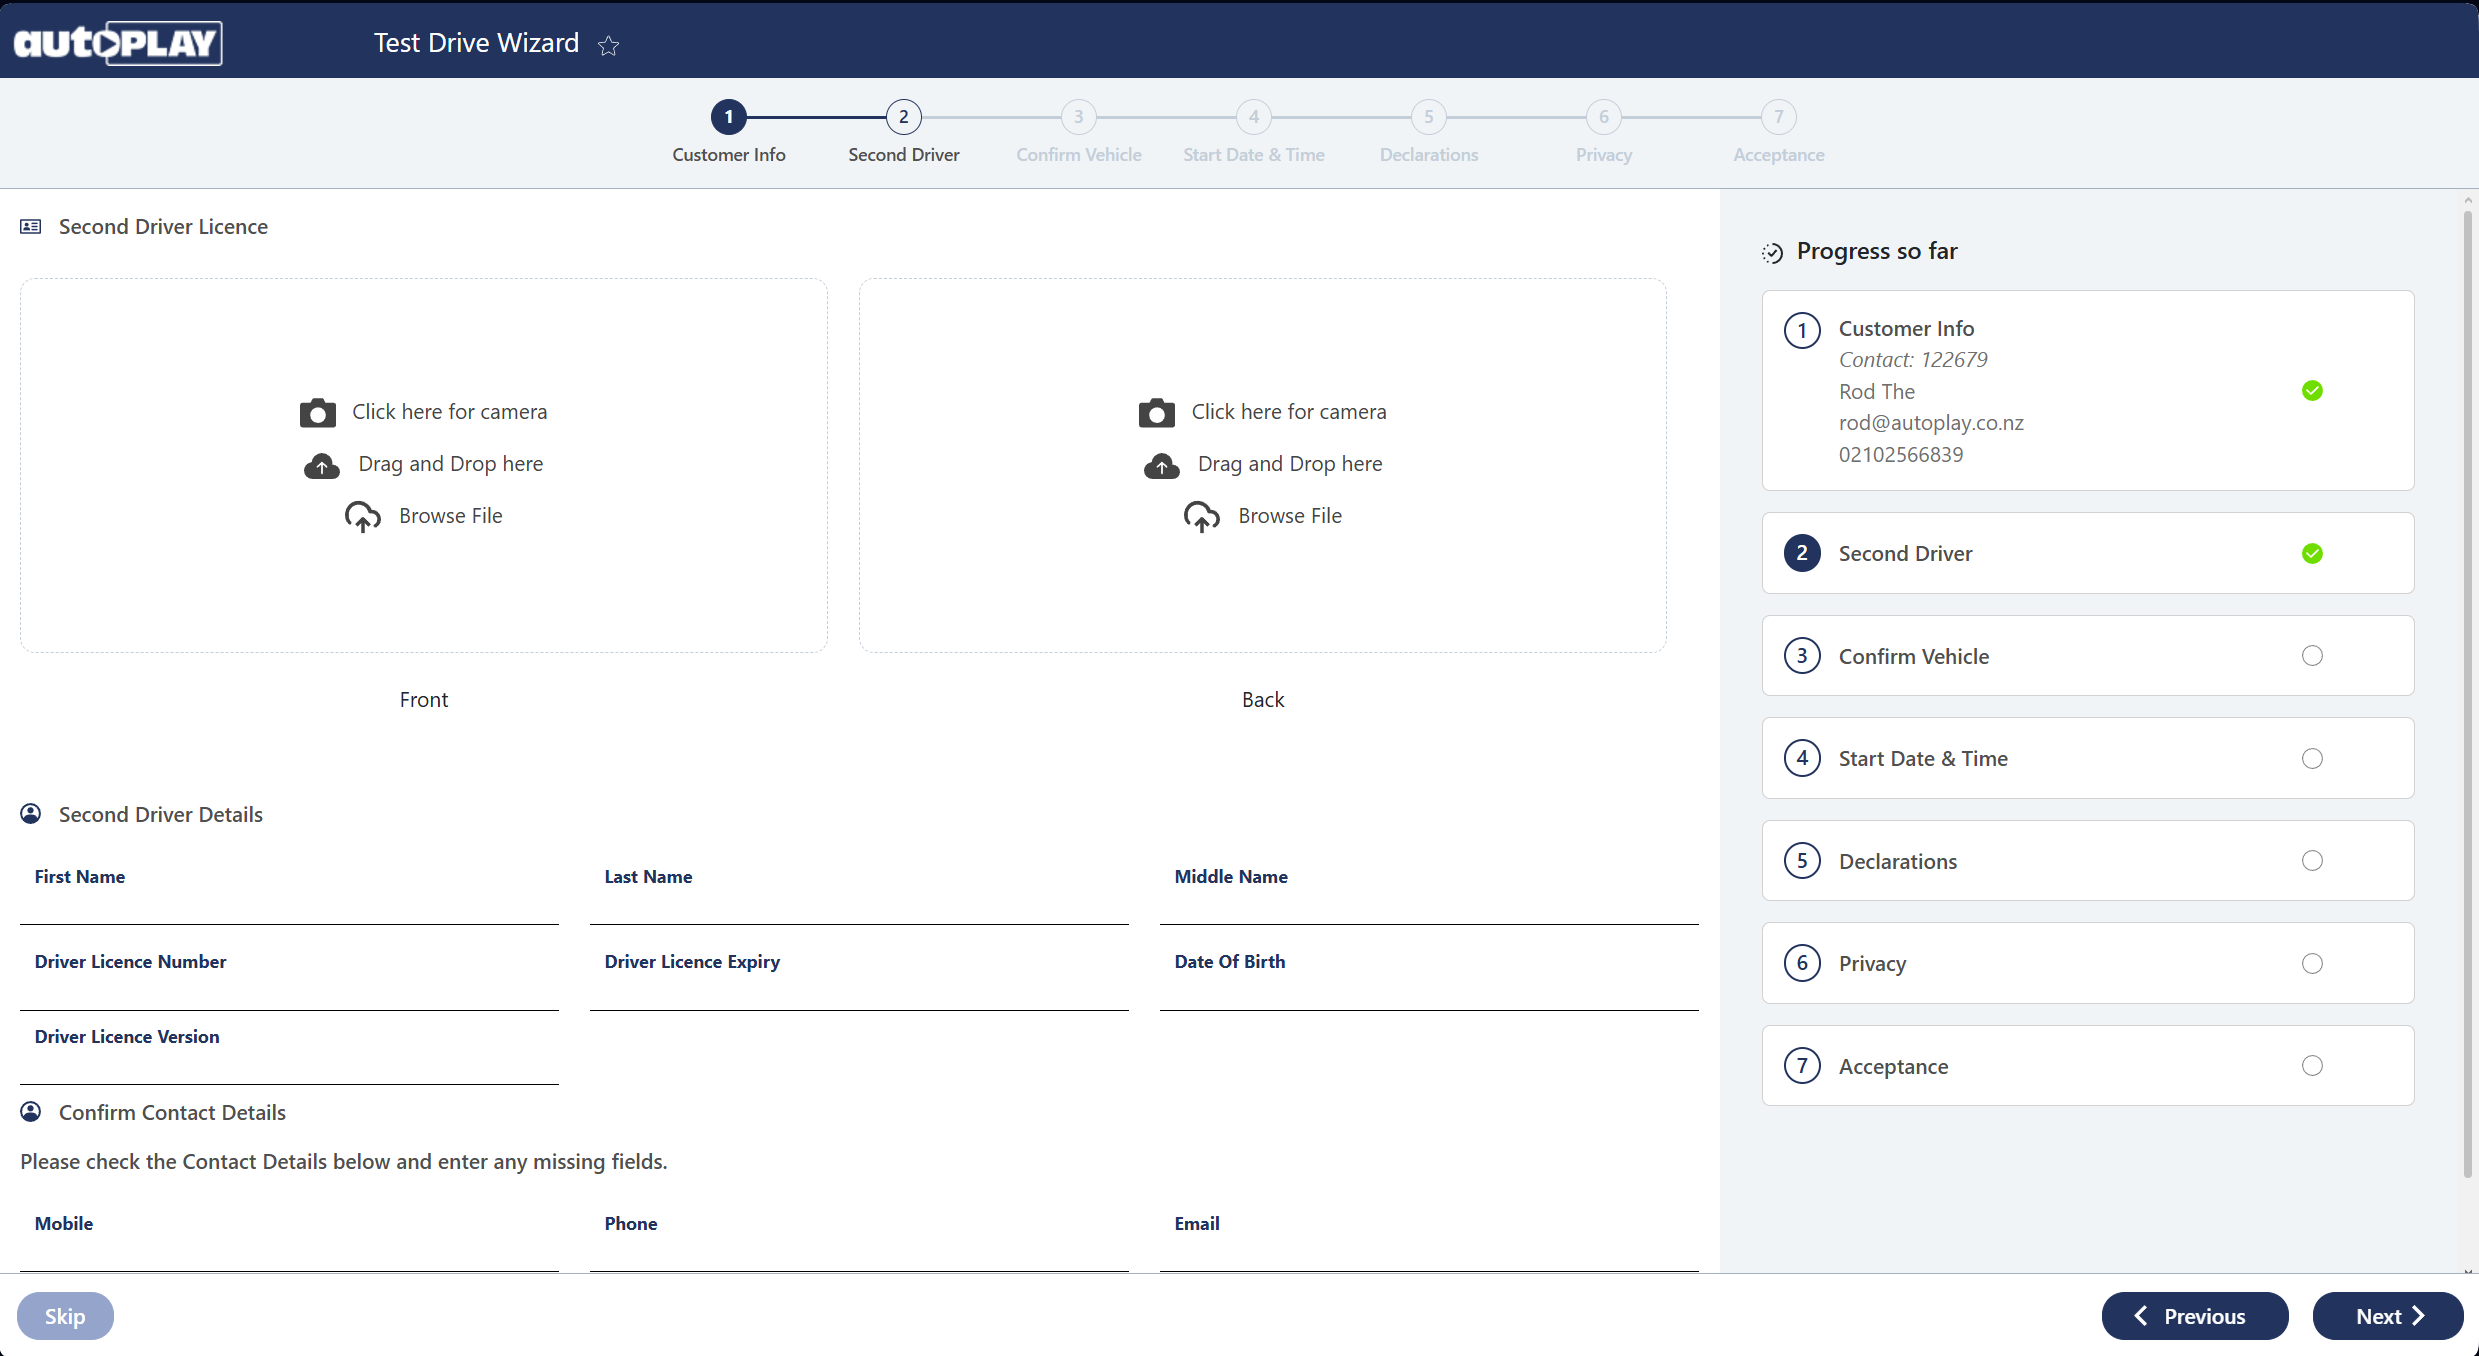Click camera icon in Front licence box
The width and height of the screenshot is (2479, 1356).
(318, 412)
